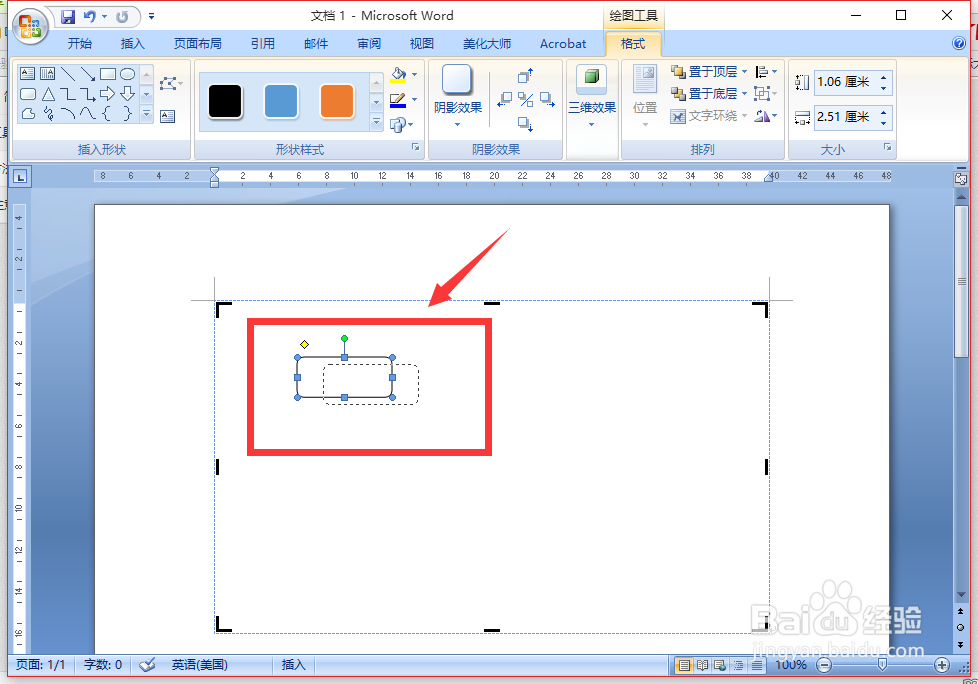
Task: Switch to Full Screen Reading view
Action: [702, 665]
